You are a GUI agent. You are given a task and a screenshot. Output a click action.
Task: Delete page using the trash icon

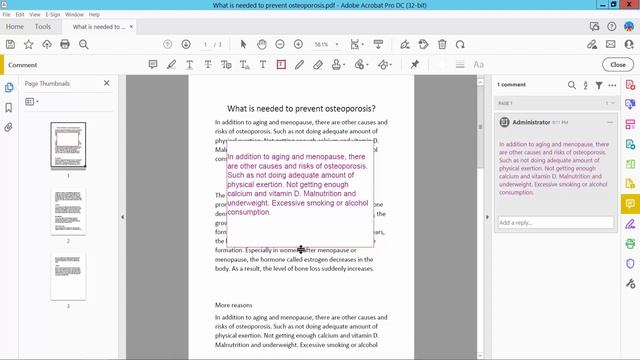tap(442, 44)
